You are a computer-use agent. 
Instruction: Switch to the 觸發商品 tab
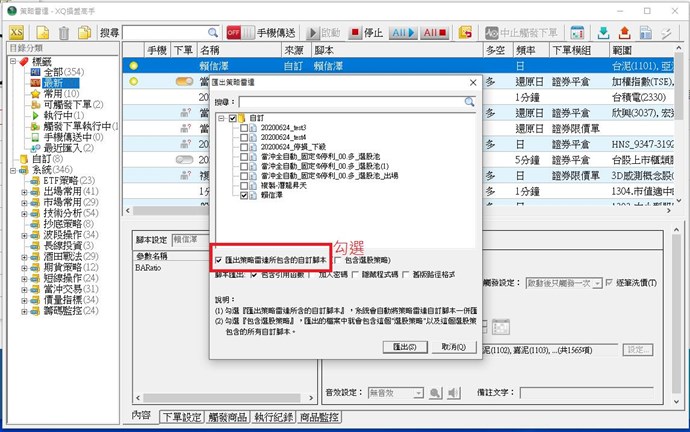pyautogui.click(x=228, y=417)
